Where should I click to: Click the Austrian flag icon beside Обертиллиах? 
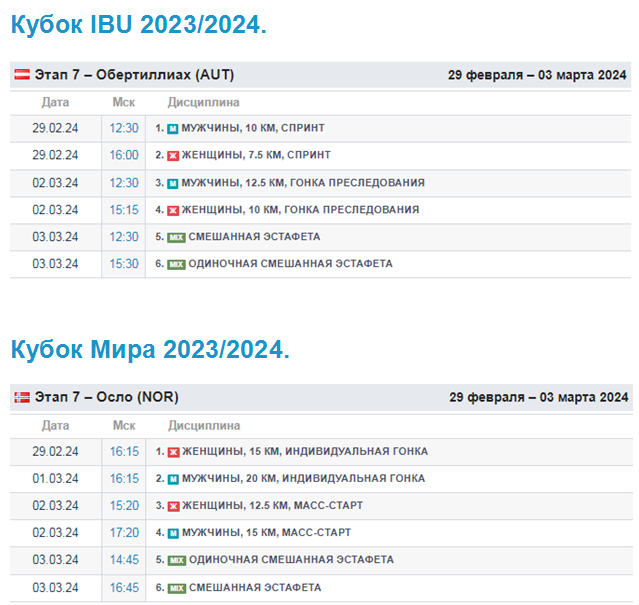pyautogui.click(x=22, y=75)
